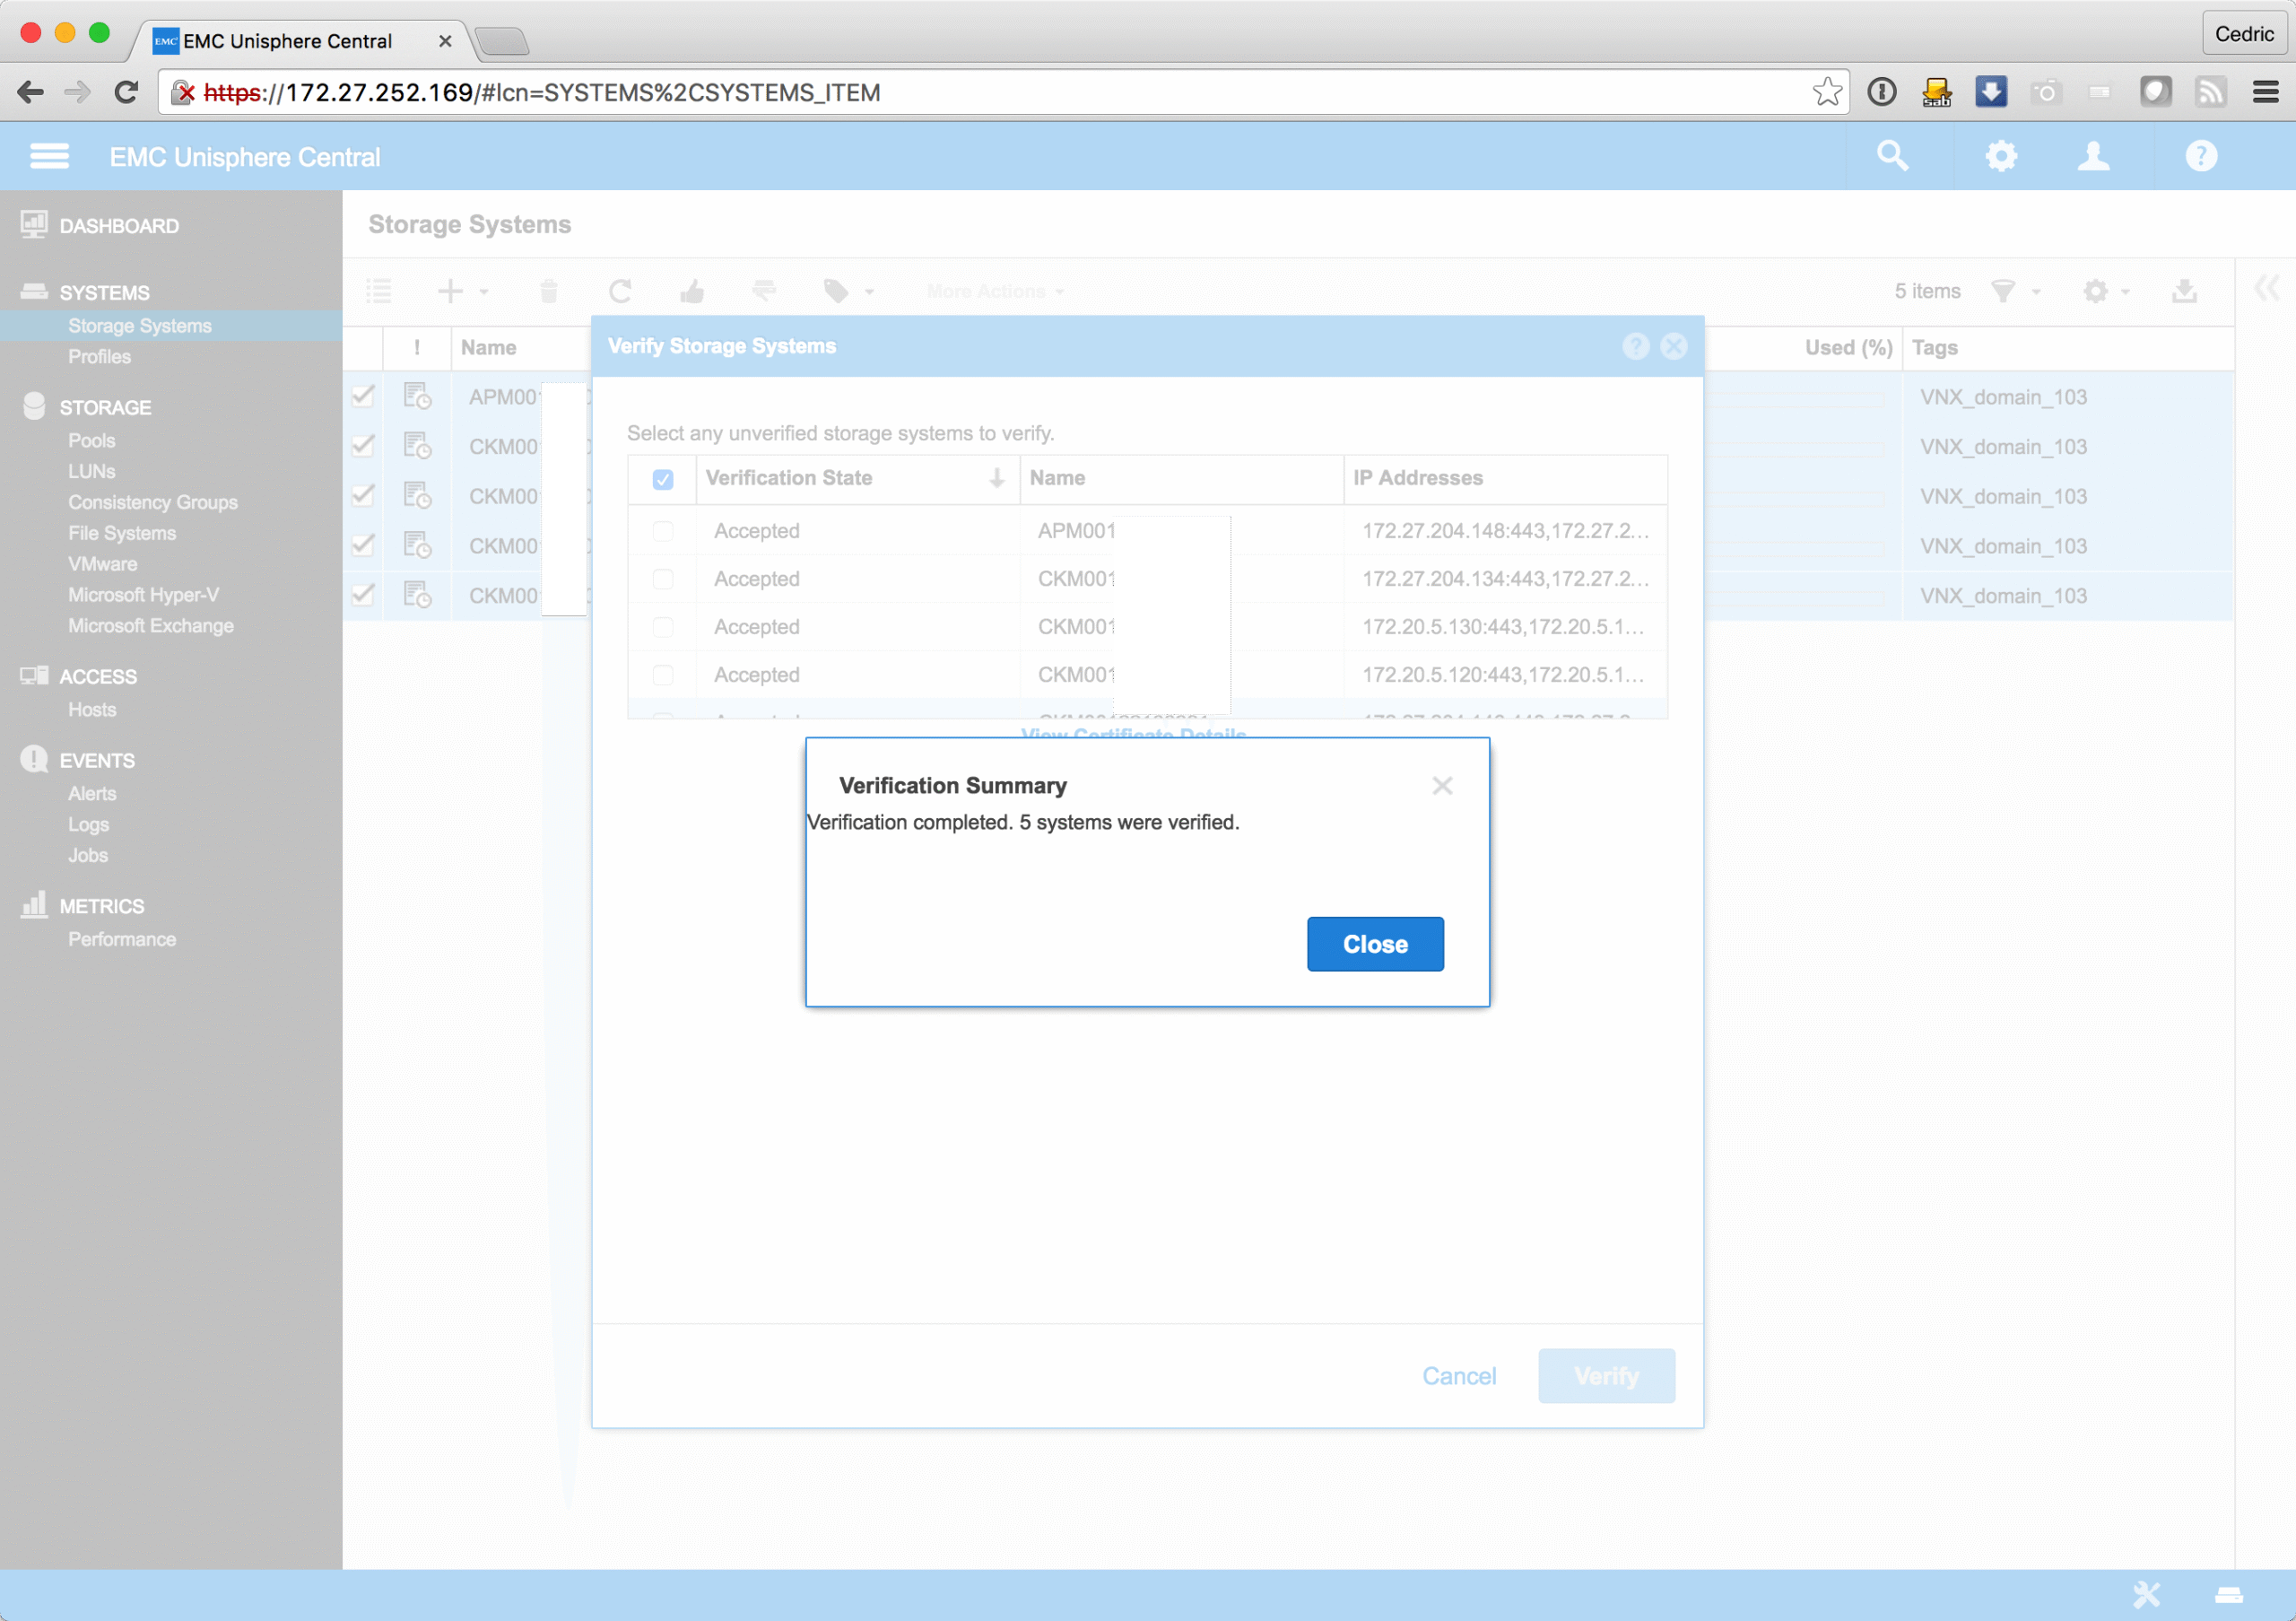Toggle select-all checkbox in Verification State header
The height and width of the screenshot is (1621, 2296).
pos(663,479)
